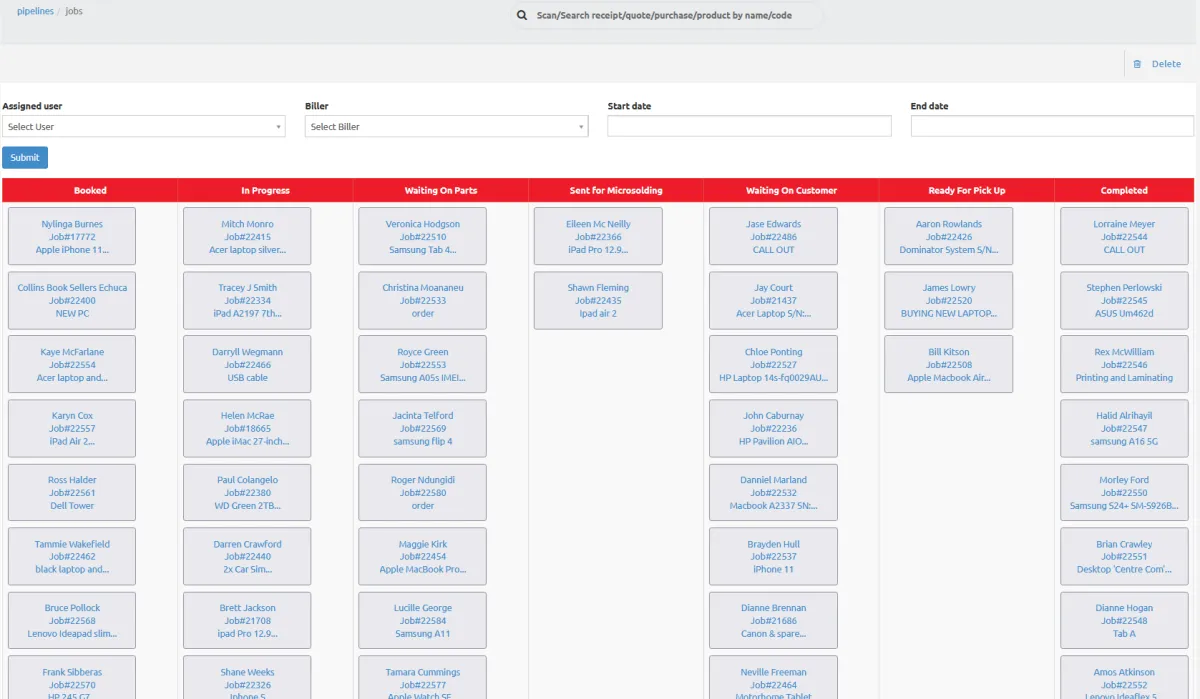Open Dianne Hogan Tab A card
This screenshot has width=1200, height=699.
click(1124, 621)
